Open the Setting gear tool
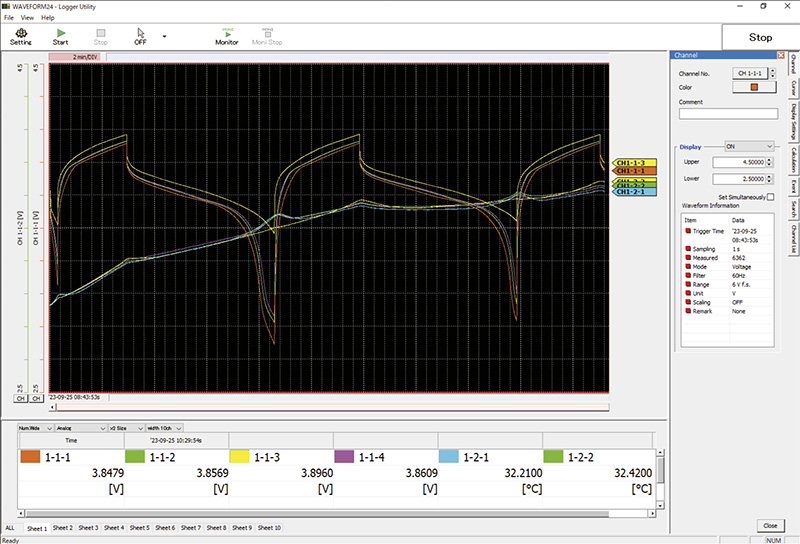The image size is (800, 544). tap(21, 37)
